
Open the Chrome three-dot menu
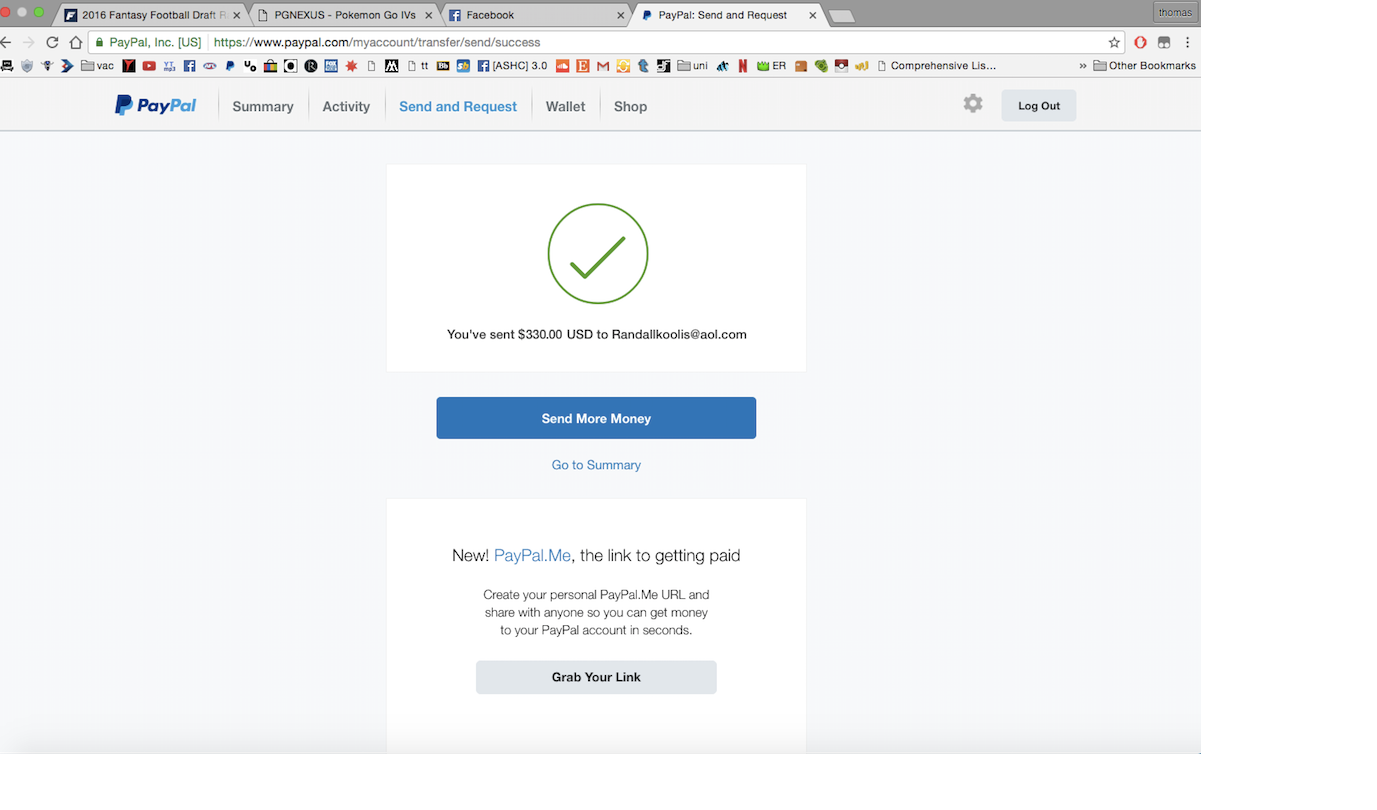click(1187, 42)
